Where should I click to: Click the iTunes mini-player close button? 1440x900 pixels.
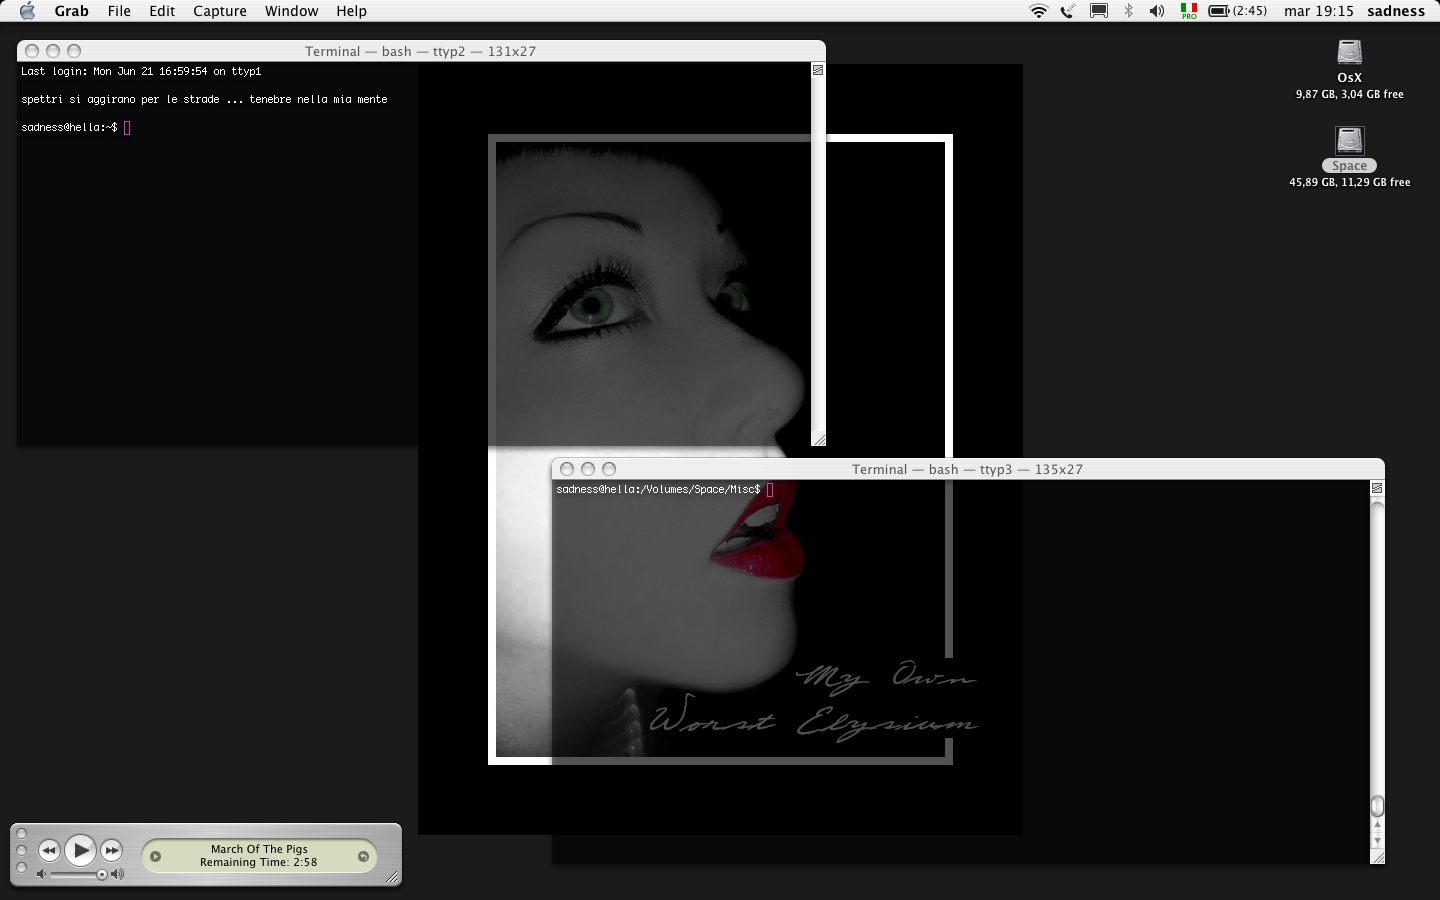[x=22, y=834]
